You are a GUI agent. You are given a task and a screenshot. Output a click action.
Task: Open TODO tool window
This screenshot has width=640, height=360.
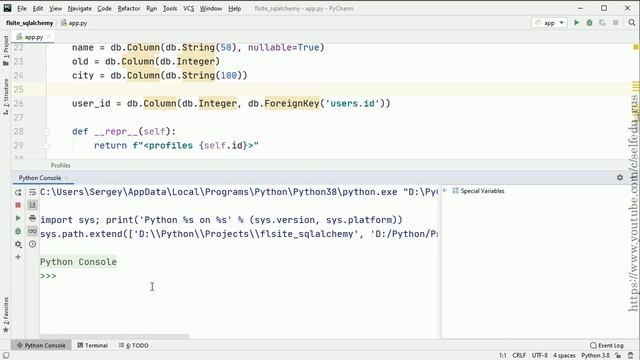point(134,345)
